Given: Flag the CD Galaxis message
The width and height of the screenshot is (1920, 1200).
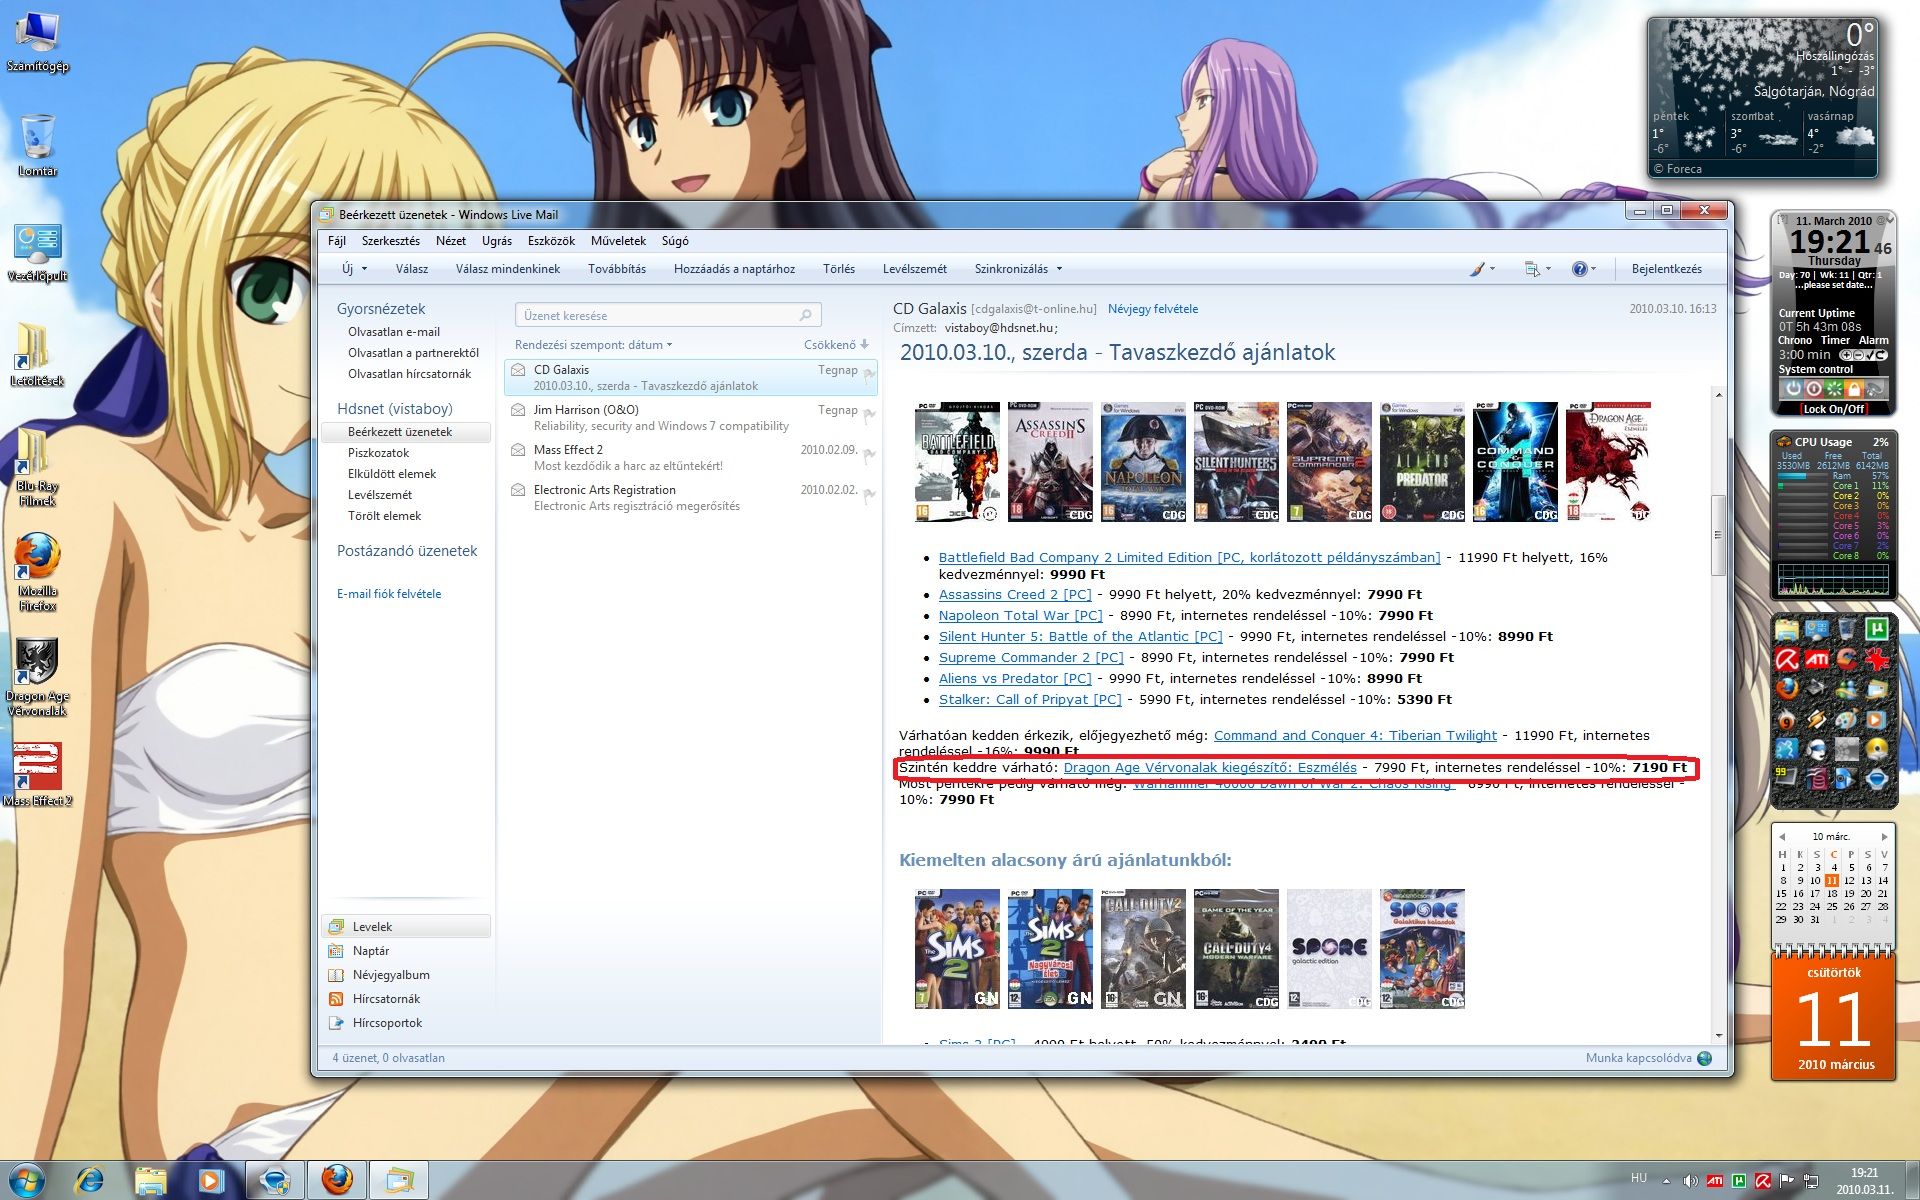Looking at the screenshot, I should [869, 375].
